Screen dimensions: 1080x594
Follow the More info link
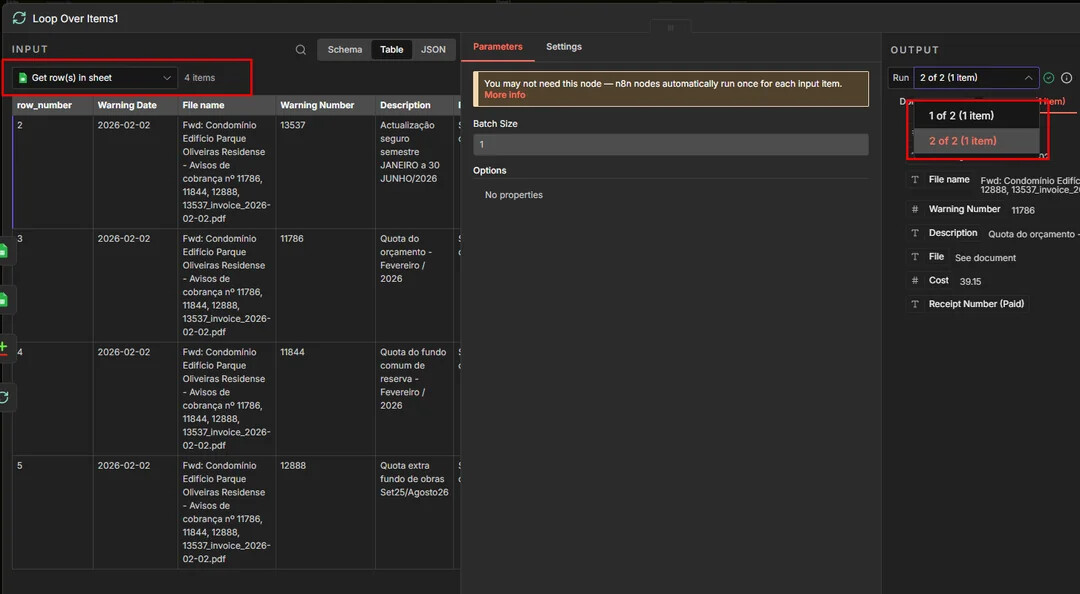(x=504, y=95)
